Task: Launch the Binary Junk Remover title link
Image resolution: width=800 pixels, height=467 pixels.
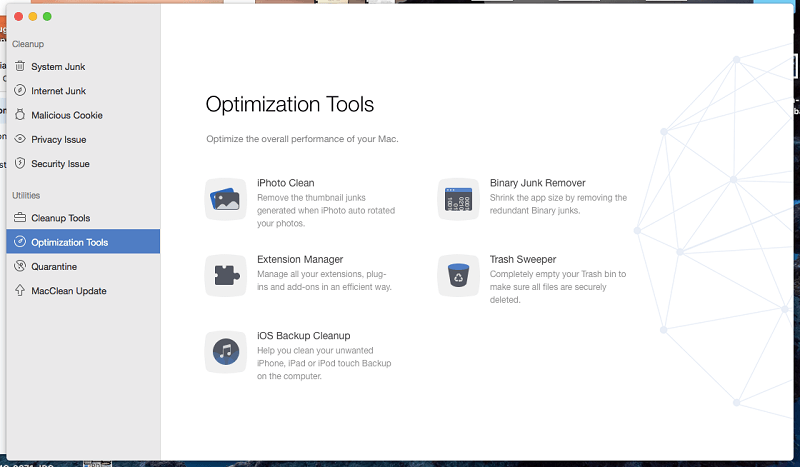Action: coord(537,183)
